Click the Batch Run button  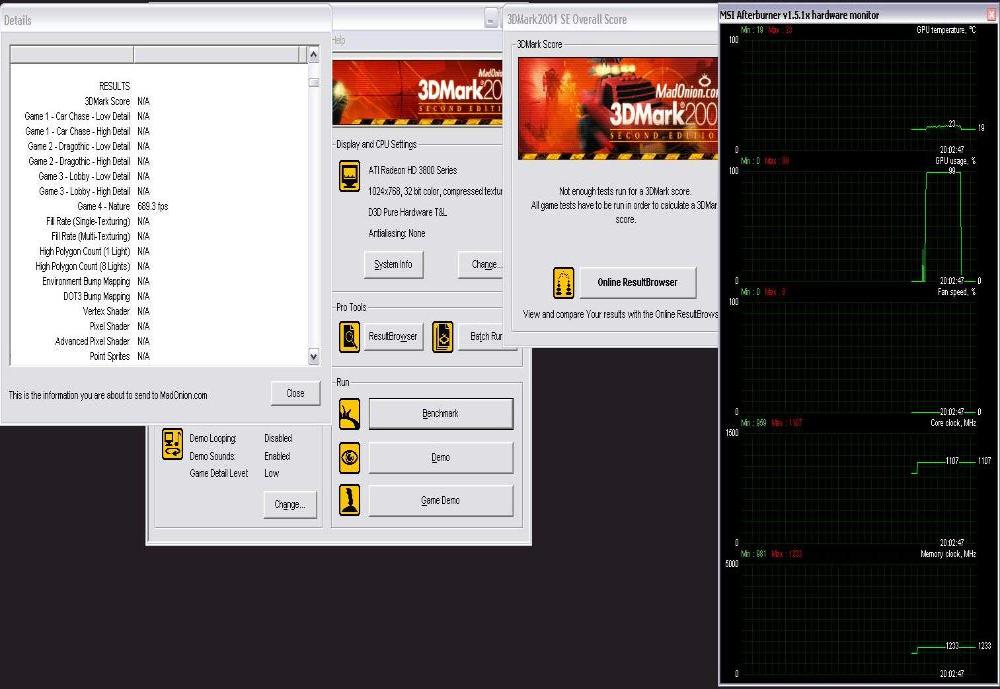[485, 336]
